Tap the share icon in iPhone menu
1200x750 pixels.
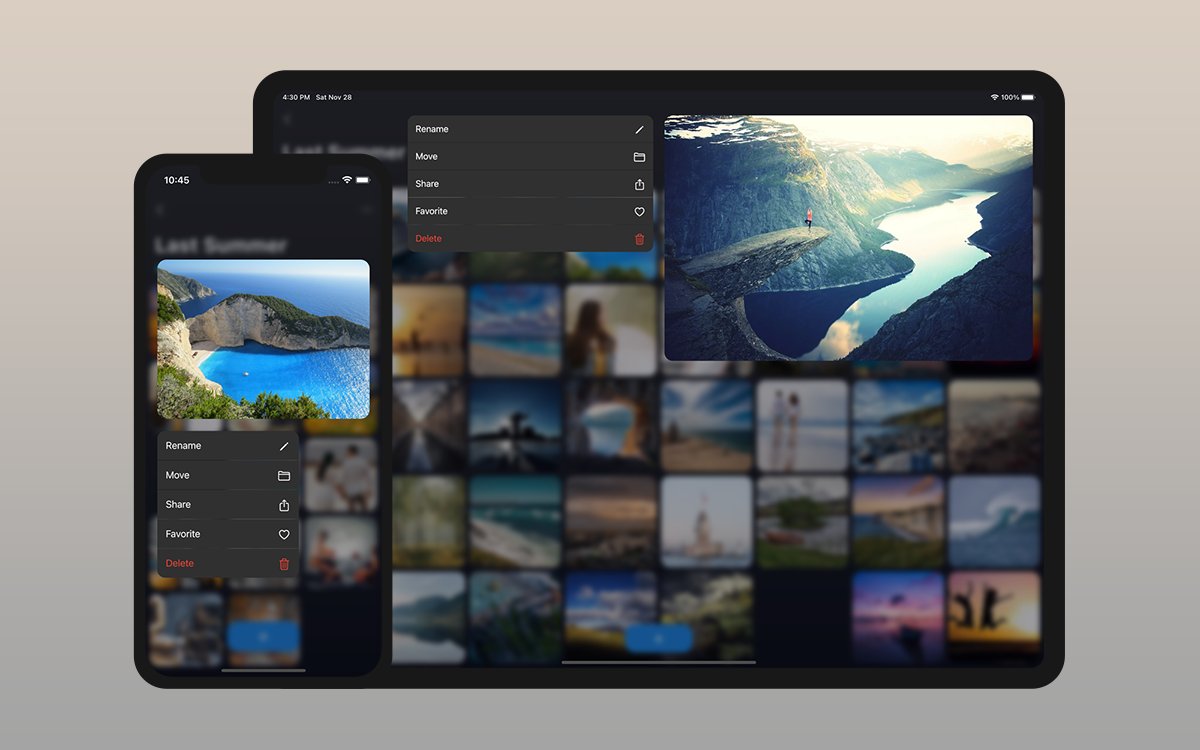(x=284, y=505)
